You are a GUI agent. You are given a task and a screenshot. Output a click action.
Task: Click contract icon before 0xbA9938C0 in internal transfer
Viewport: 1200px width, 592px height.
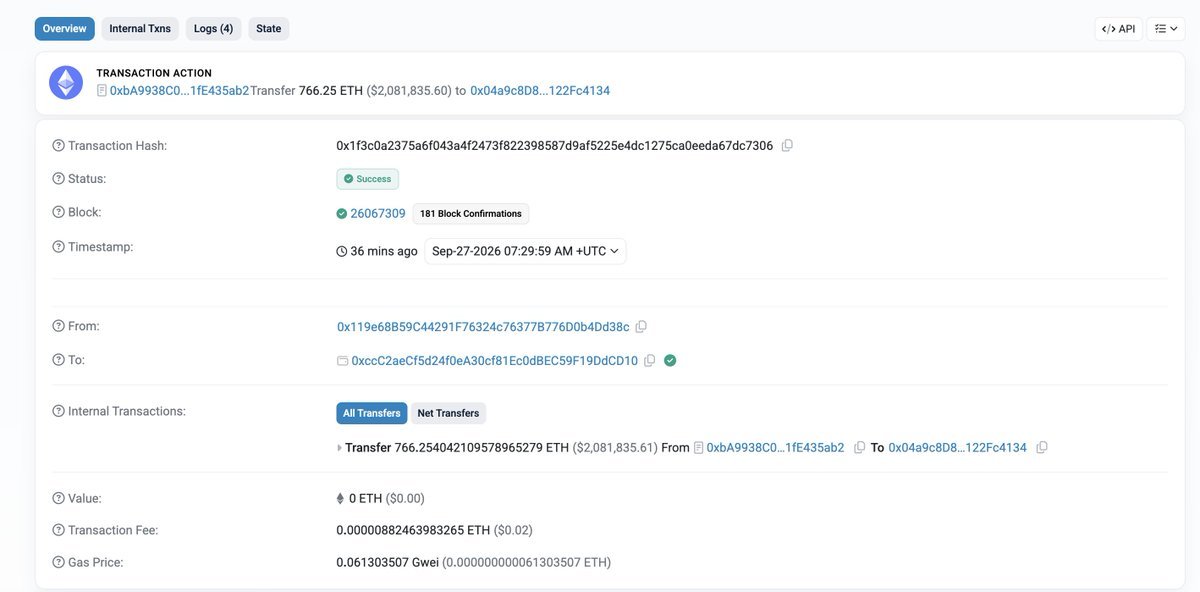click(699, 447)
